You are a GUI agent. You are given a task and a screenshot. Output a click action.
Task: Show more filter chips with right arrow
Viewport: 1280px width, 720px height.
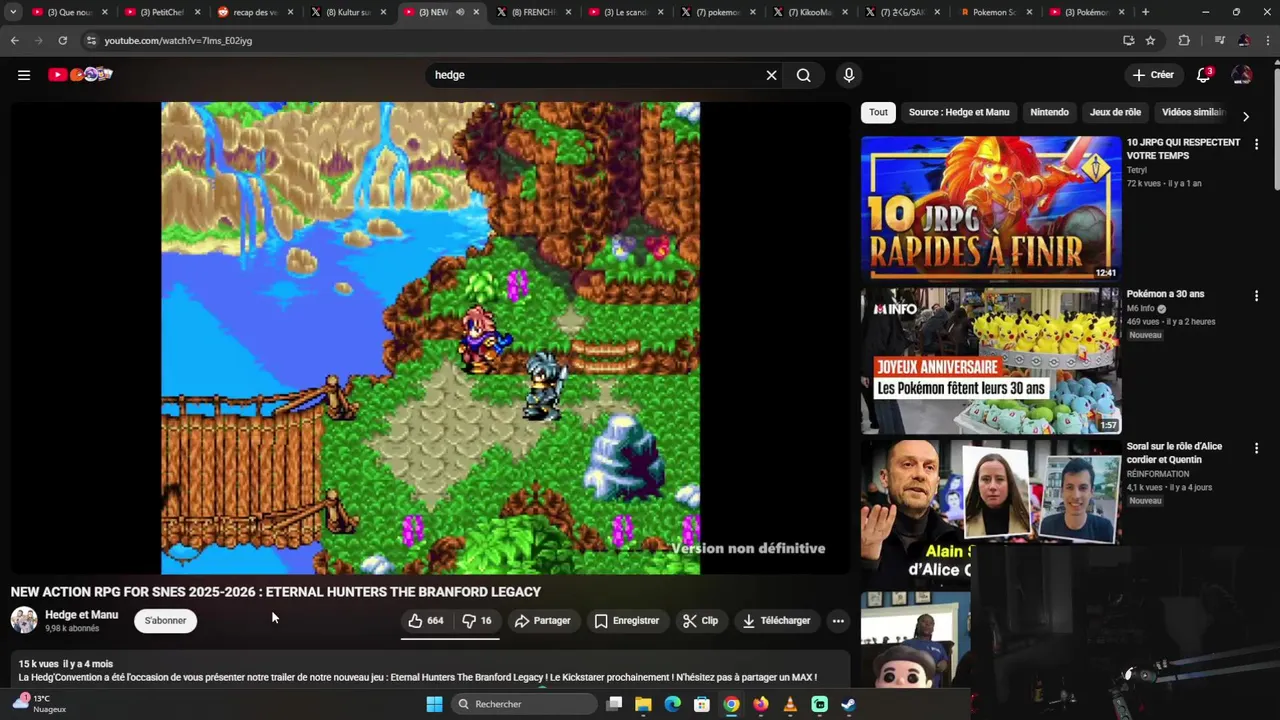coord(1245,116)
